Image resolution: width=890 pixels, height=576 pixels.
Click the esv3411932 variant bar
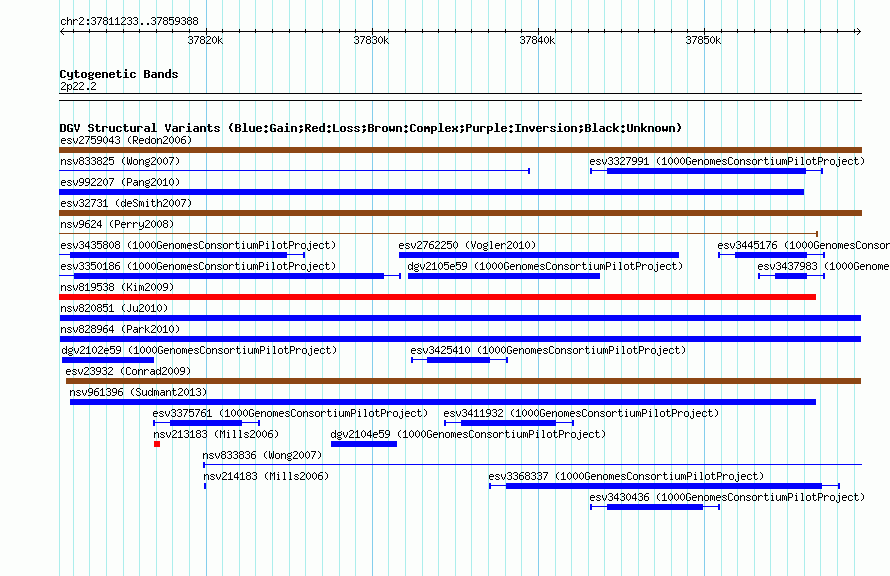coord(509,423)
